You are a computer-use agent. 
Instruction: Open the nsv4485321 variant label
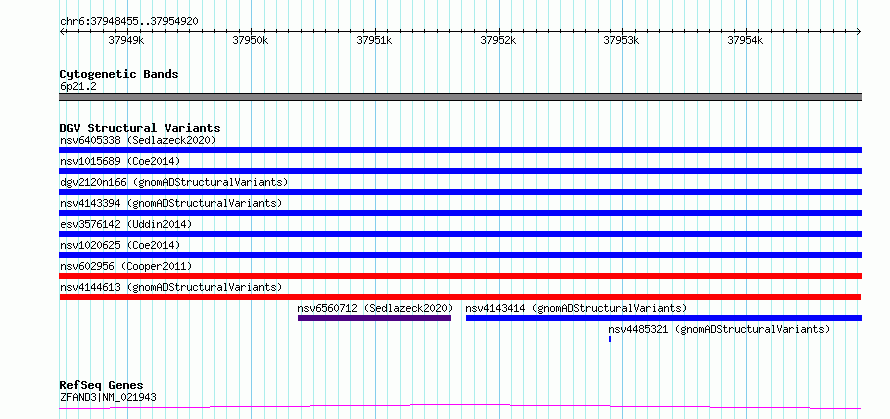tap(719, 329)
